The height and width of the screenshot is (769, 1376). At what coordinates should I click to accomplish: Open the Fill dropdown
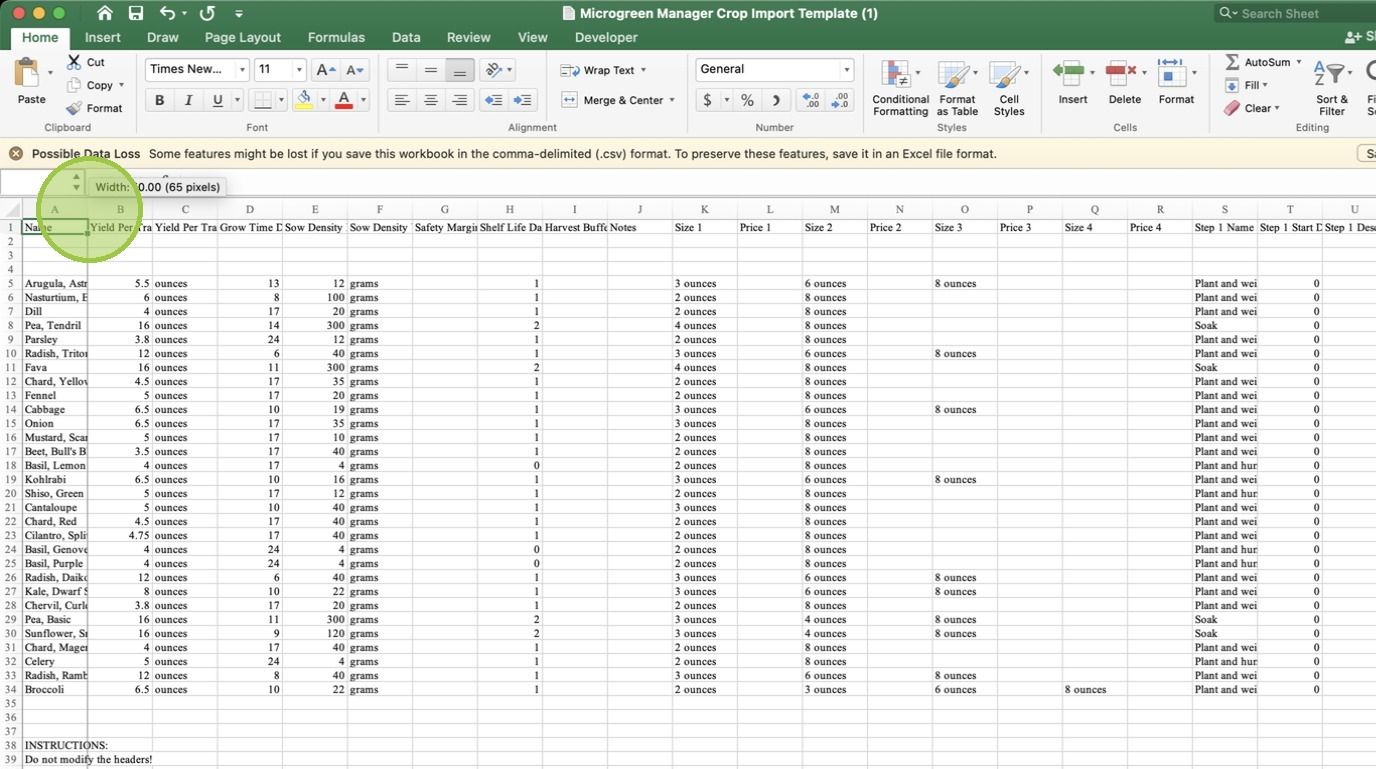(x=1245, y=85)
